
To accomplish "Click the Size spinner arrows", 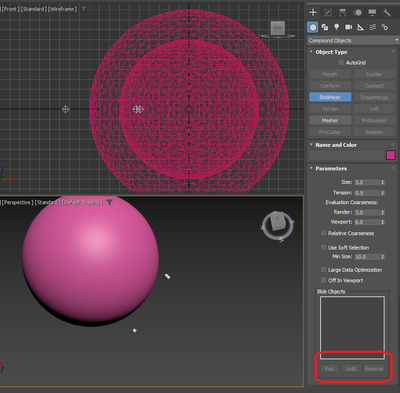I will click(x=383, y=182).
